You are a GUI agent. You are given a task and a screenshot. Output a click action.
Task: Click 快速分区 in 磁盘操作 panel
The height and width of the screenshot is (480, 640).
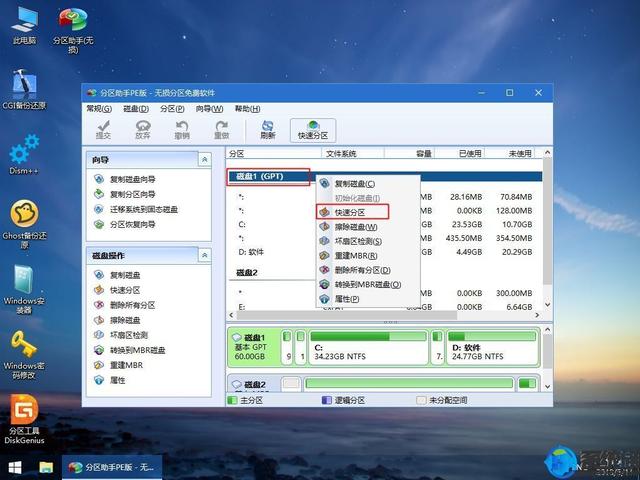click(125, 290)
